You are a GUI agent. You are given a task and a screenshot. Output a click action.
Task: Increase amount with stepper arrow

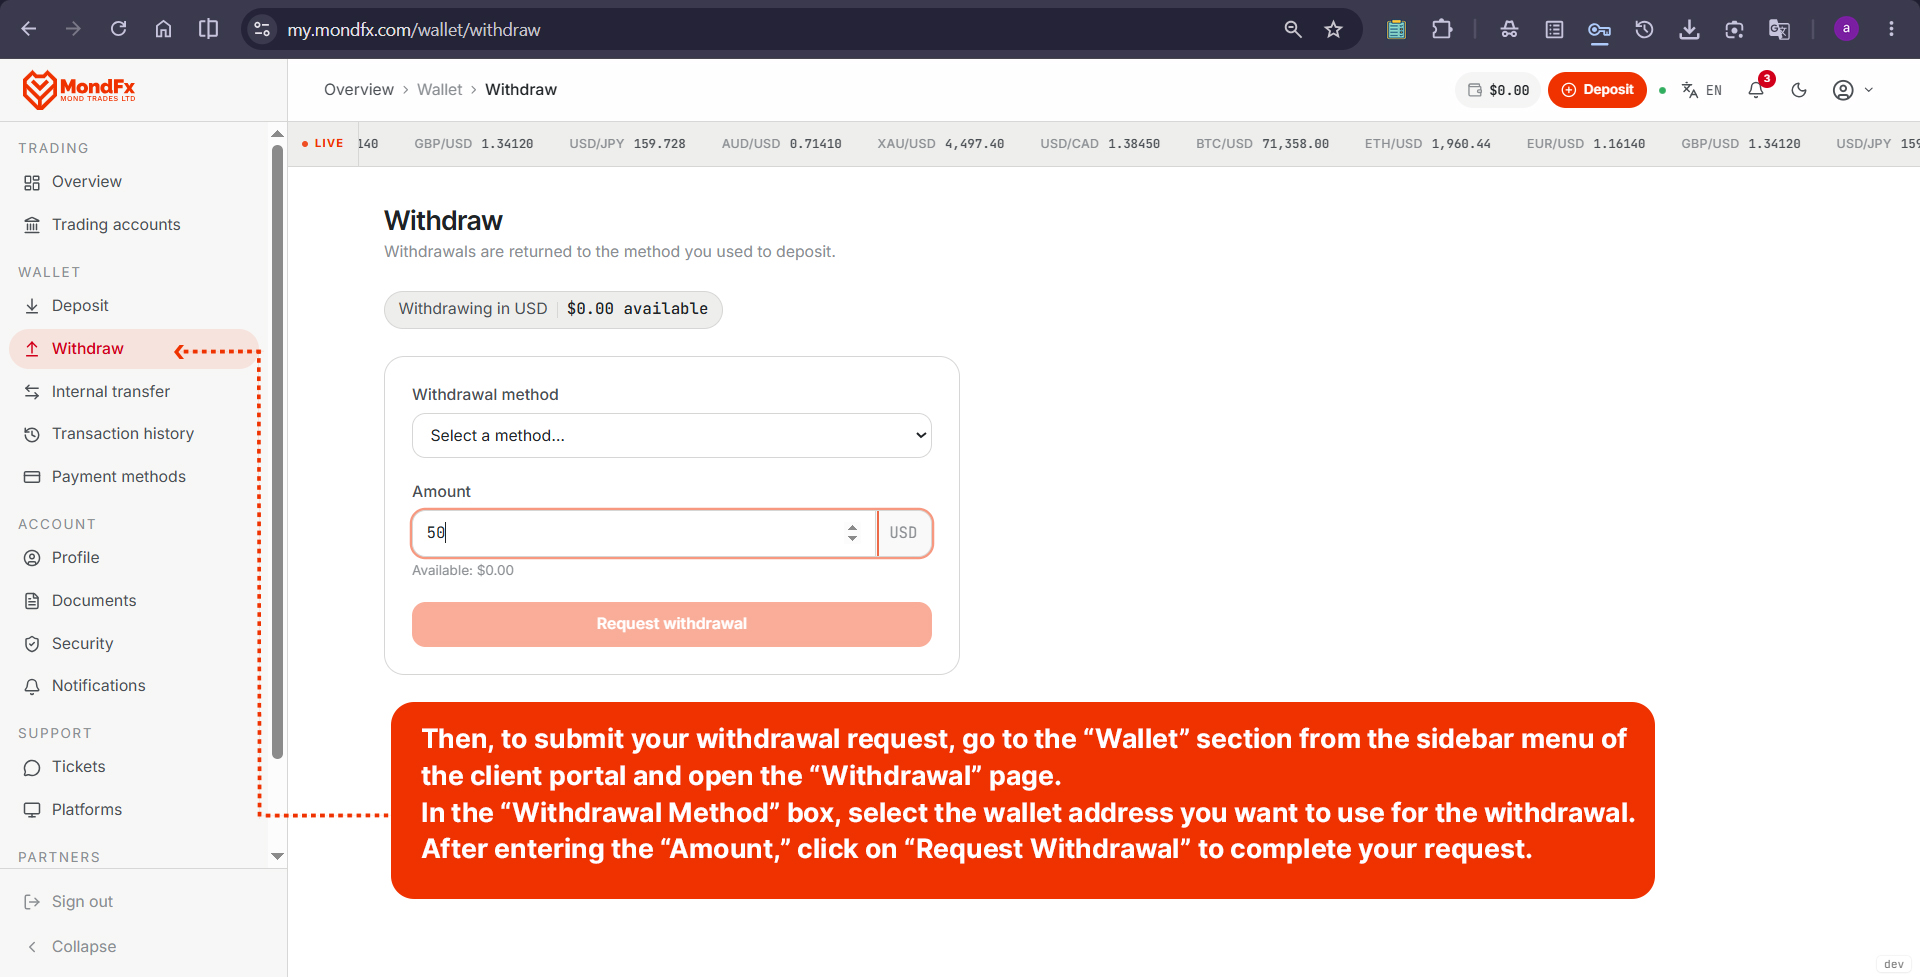tap(852, 526)
